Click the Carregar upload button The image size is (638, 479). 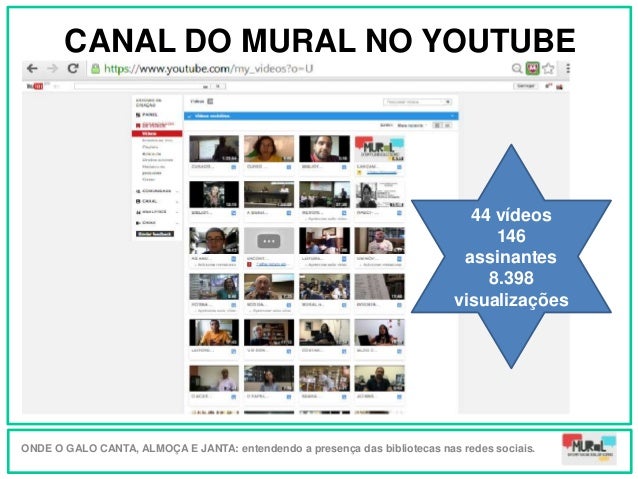(526, 86)
